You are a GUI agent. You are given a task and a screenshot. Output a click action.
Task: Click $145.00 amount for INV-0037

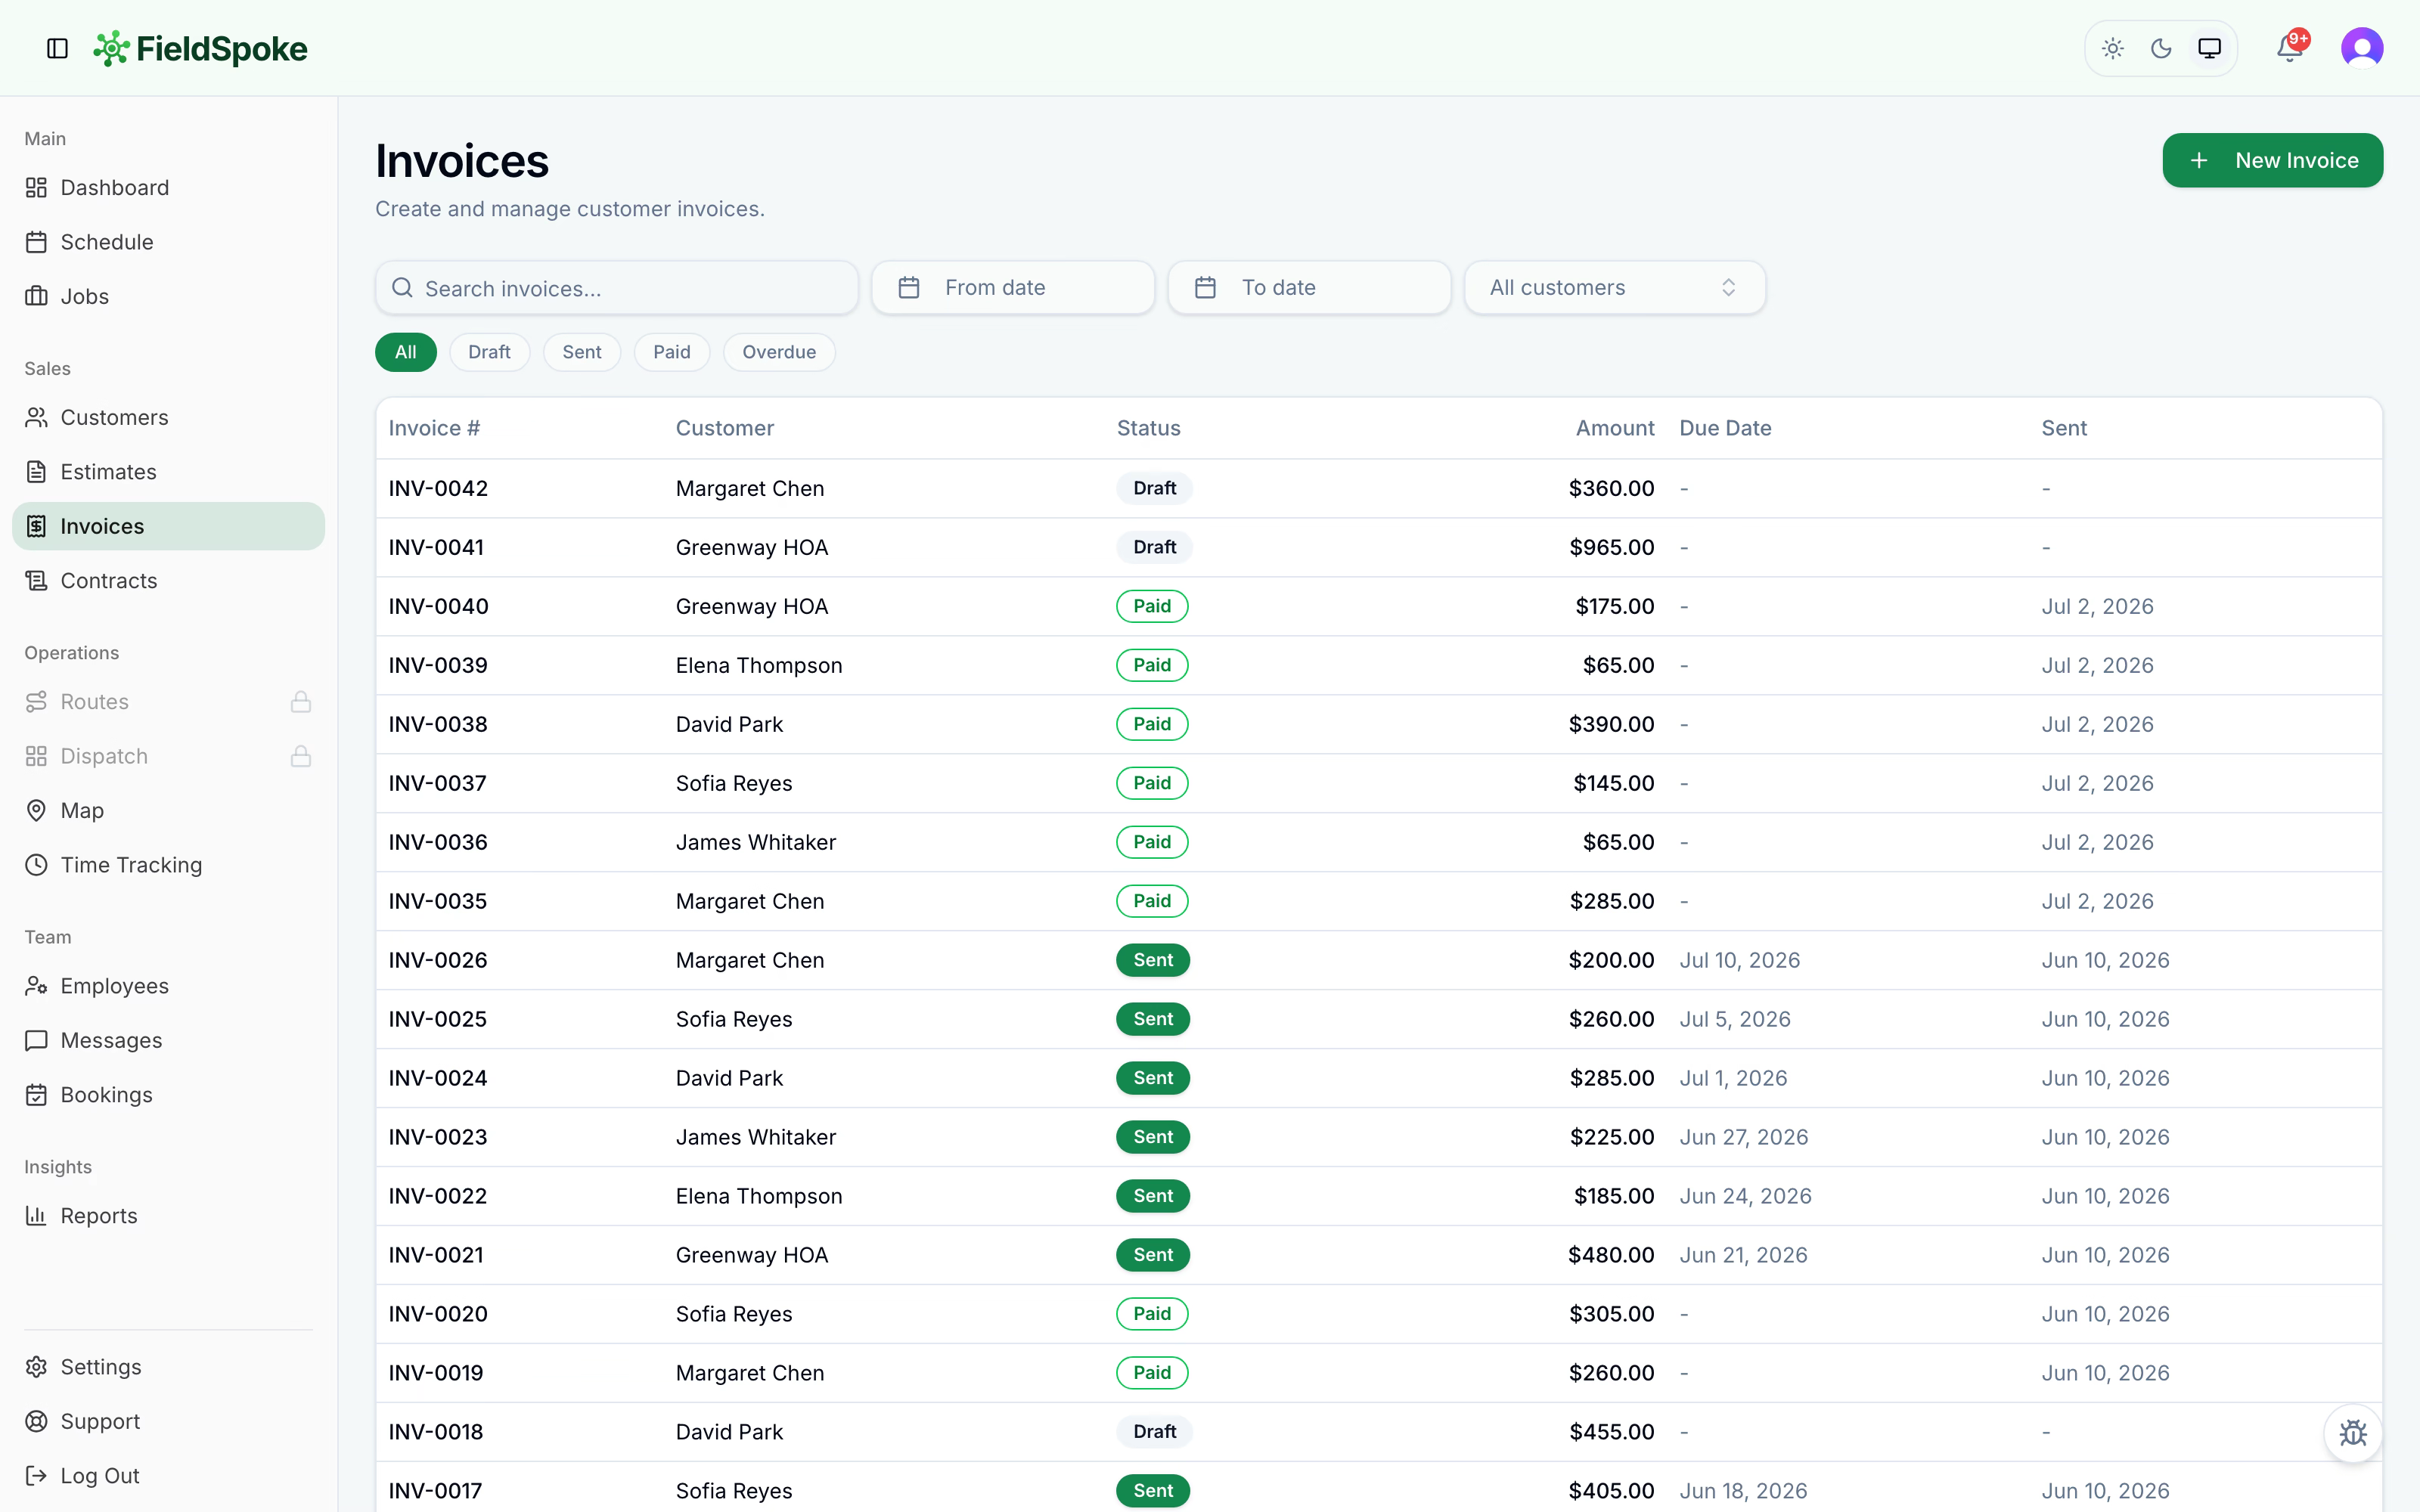tap(1614, 783)
